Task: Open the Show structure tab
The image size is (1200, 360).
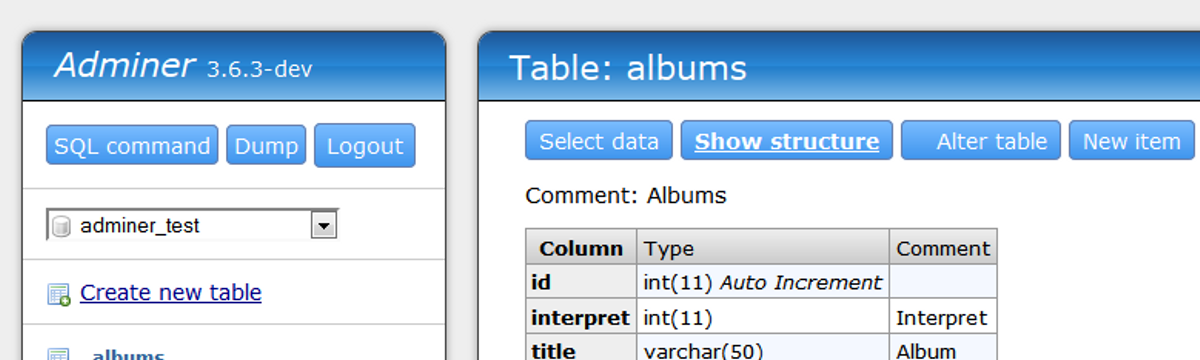Action: (x=787, y=141)
